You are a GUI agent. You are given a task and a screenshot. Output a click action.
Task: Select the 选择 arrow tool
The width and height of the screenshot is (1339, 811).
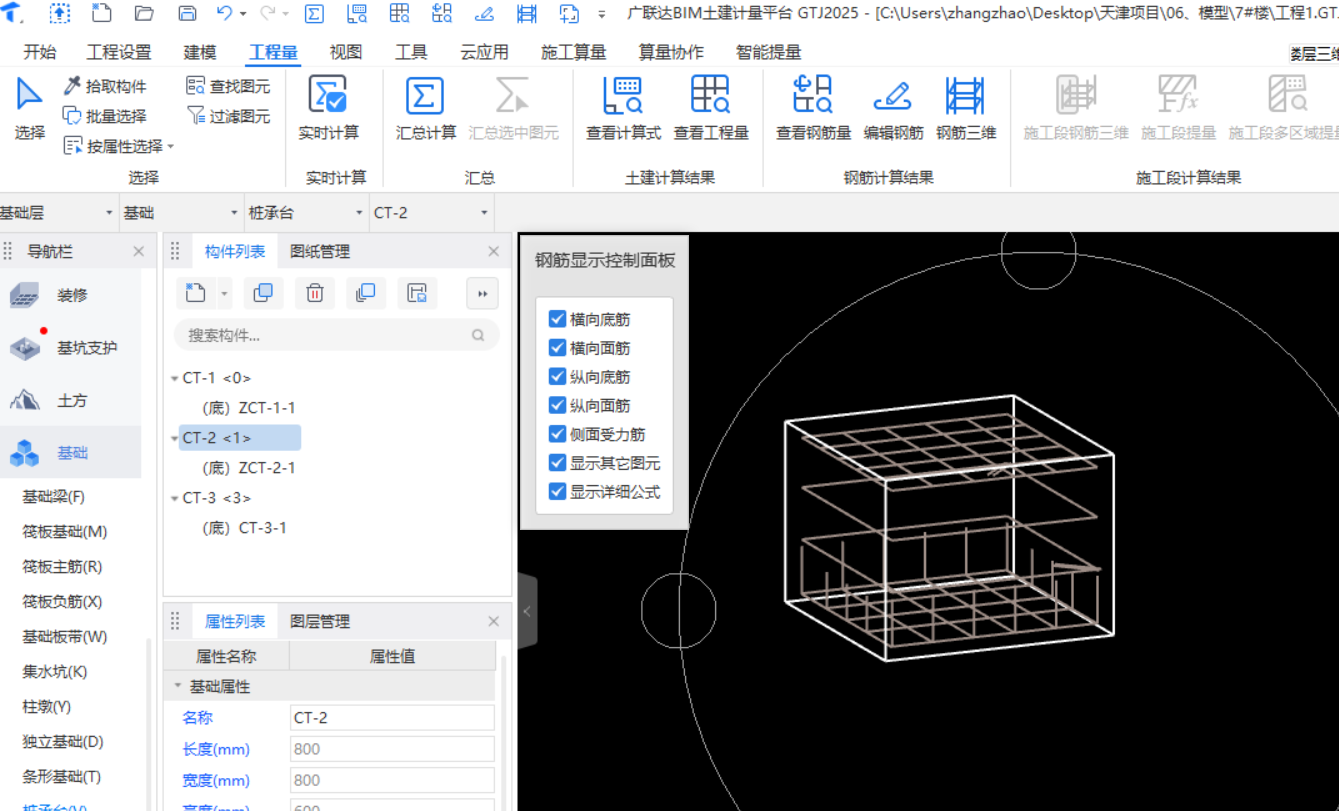click(x=29, y=108)
